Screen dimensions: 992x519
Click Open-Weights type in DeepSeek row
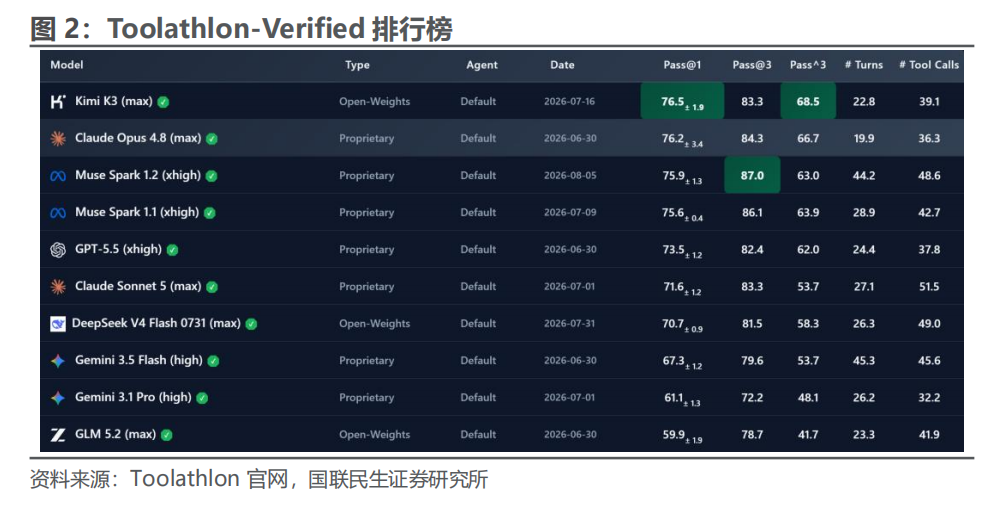375,323
